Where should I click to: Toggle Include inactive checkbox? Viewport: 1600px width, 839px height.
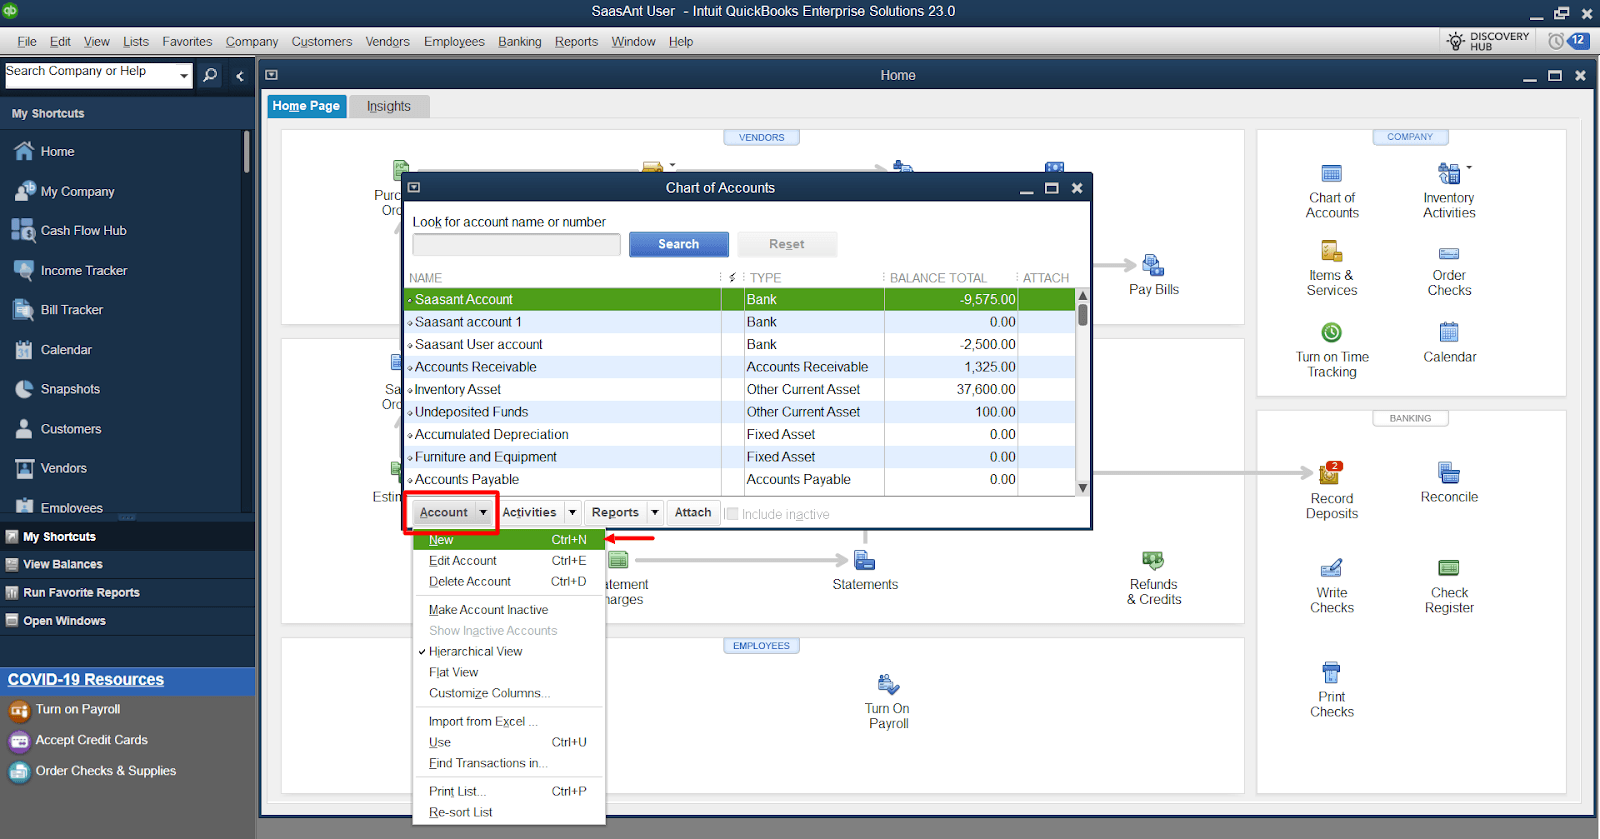tap(731, 514)
